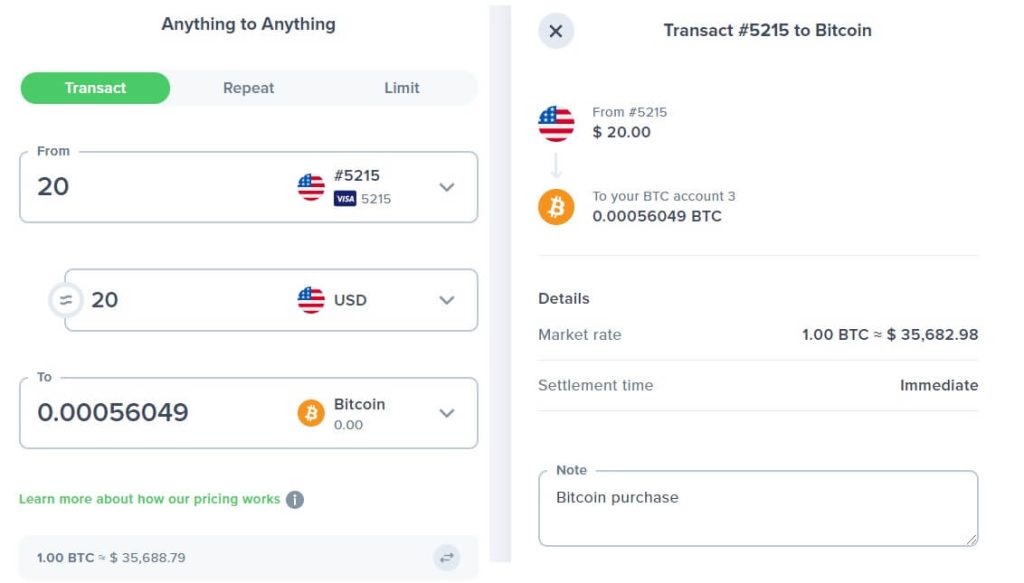The height and width of the screenshot is (583, 1024).
Task: Switch to the Limit tab
Action: pyautogui.click(x=401, y=88)
